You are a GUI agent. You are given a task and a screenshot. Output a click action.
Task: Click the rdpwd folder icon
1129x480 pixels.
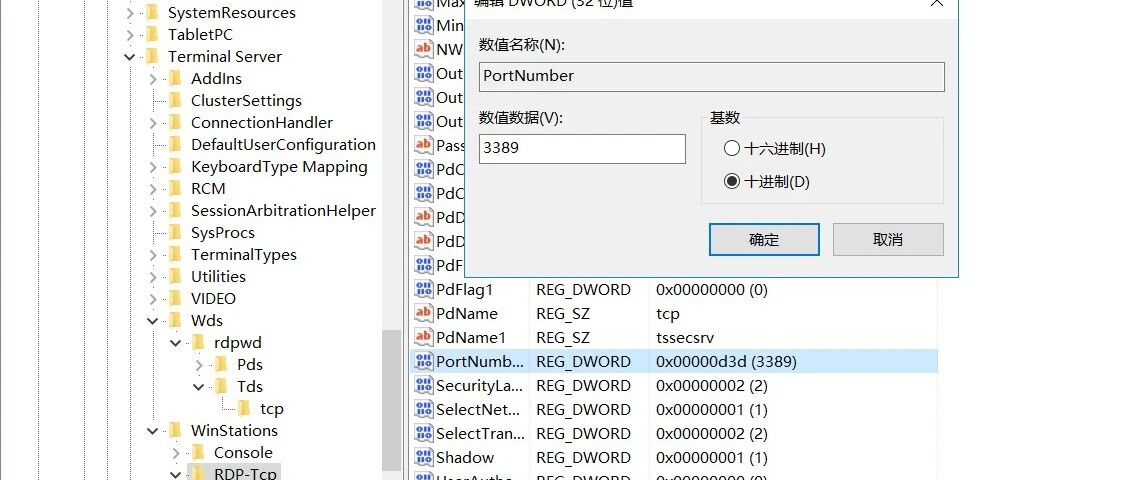point(197,343)
